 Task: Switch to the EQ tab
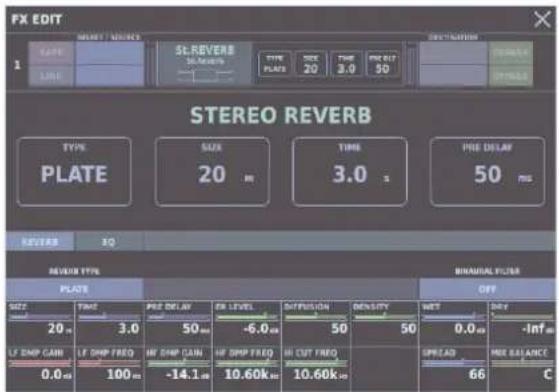(x=109, y=242)
